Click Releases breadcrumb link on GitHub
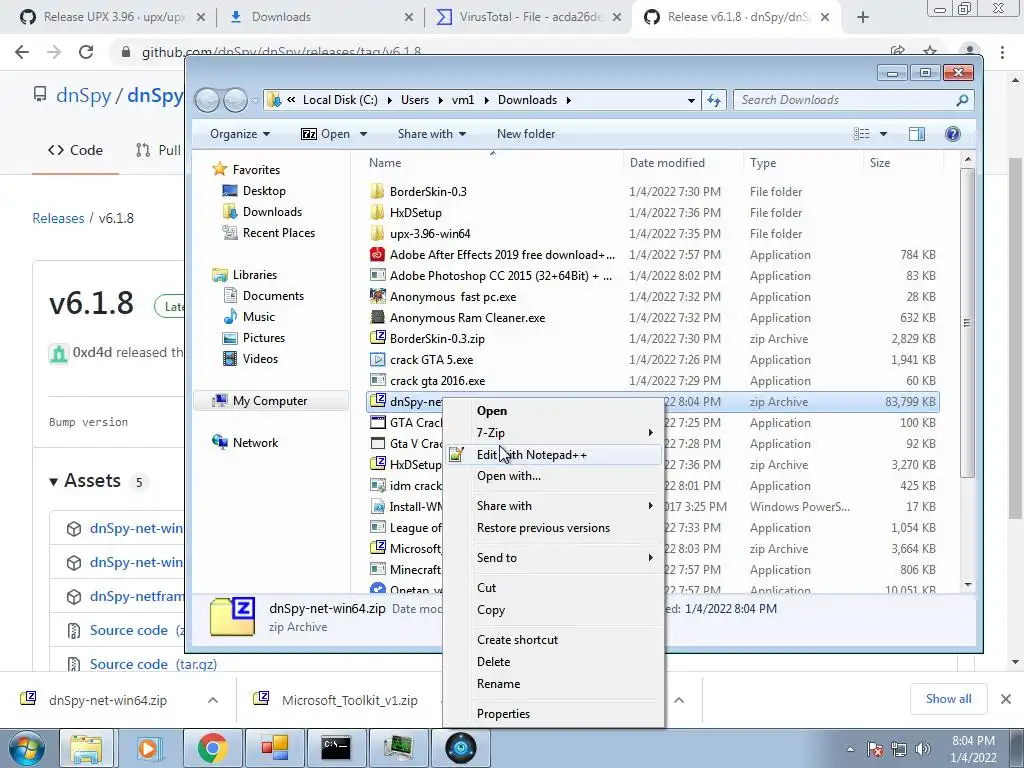Image resolution: width=1024 pixels, height=768 pixels. point(58,218)
